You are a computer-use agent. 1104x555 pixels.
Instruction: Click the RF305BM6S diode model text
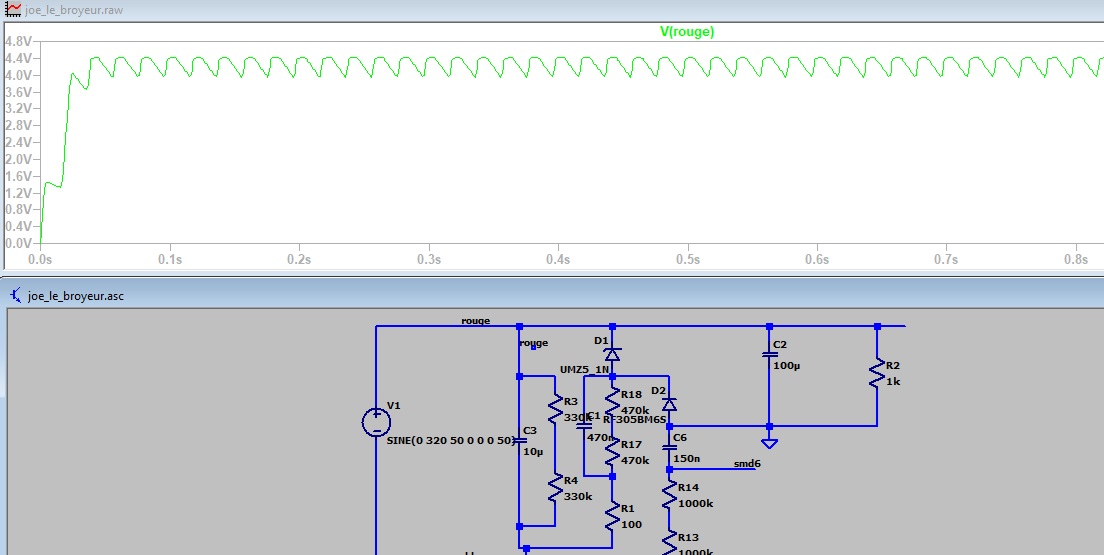634,419
